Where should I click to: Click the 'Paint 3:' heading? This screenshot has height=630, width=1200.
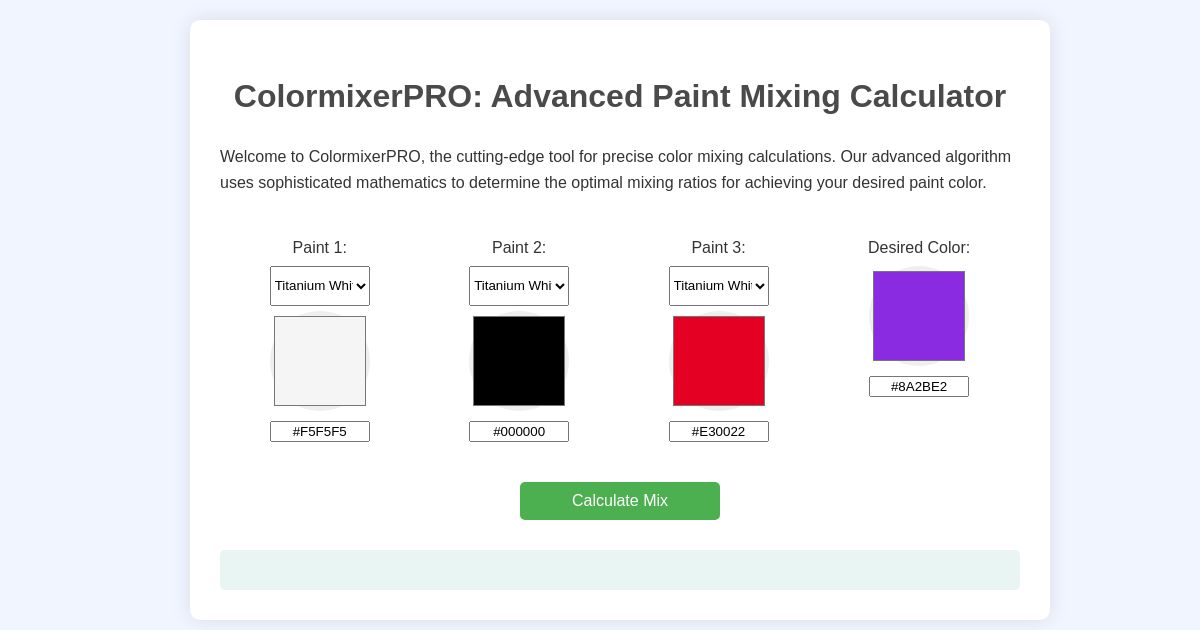point(718,248)
